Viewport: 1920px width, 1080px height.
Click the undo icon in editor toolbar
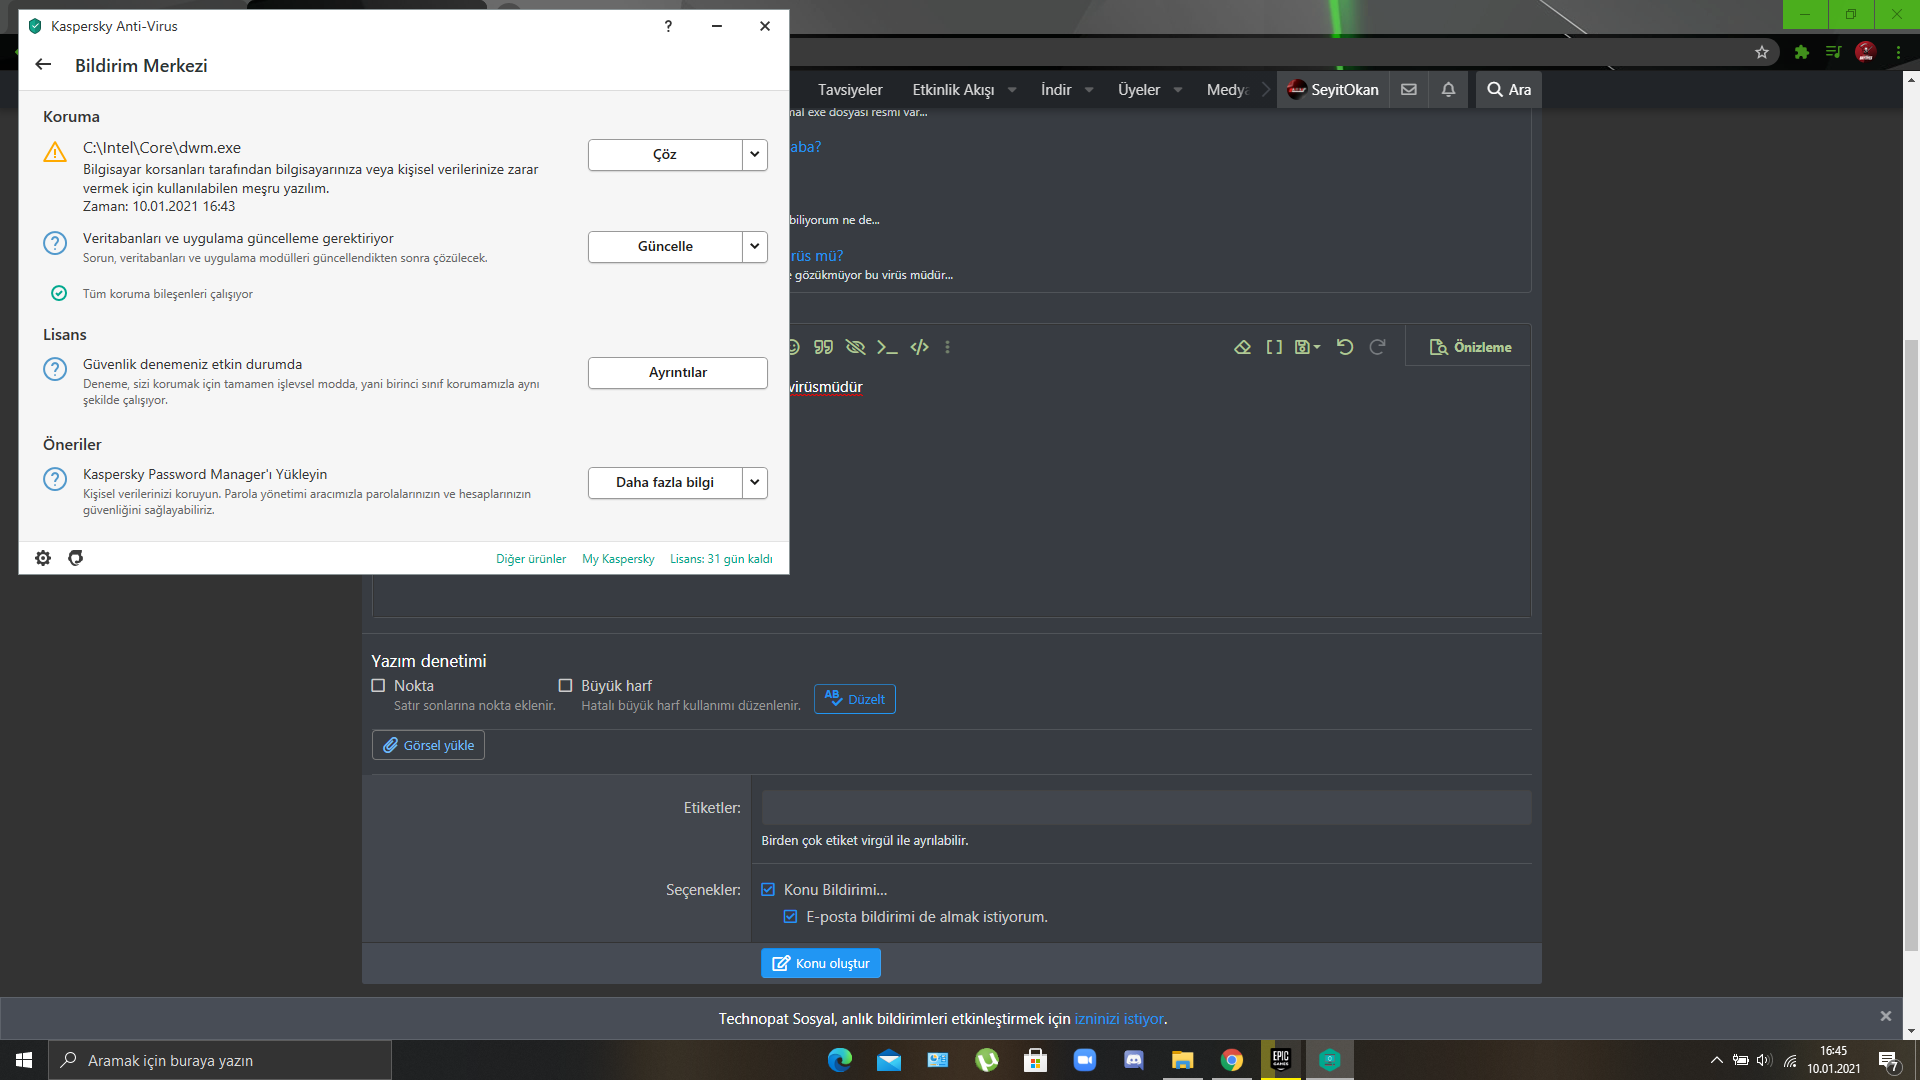pos(1345,347)
